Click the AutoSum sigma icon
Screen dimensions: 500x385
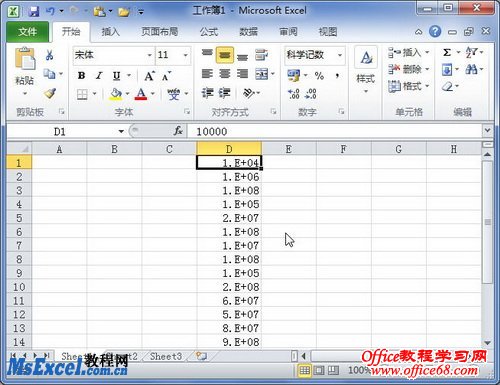point(447,52)
